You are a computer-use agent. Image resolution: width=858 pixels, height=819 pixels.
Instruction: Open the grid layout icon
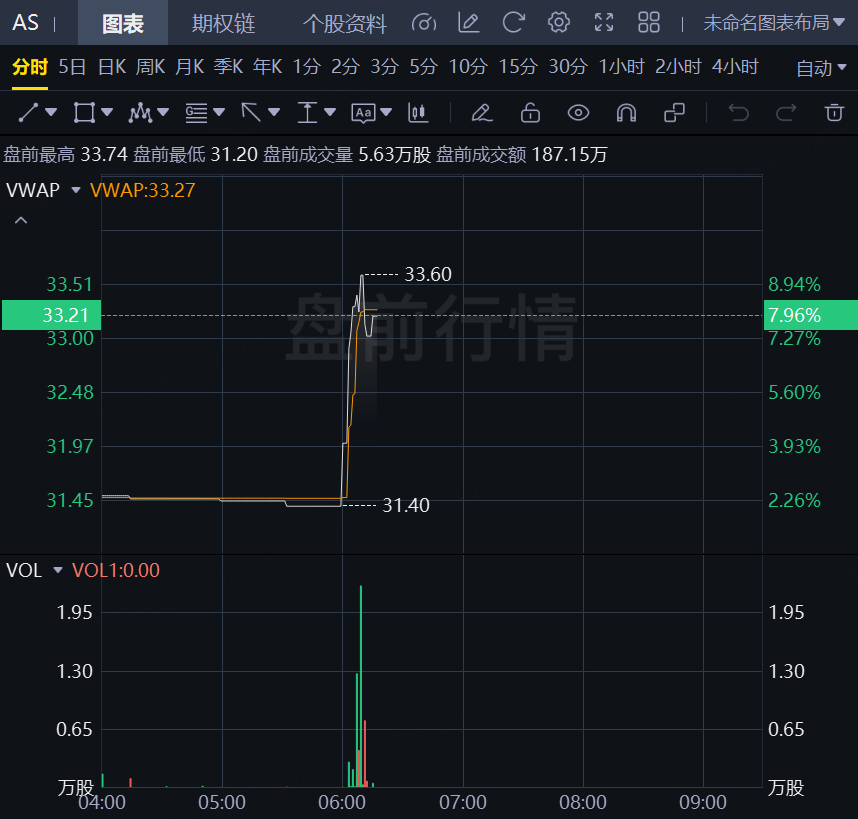649,23
